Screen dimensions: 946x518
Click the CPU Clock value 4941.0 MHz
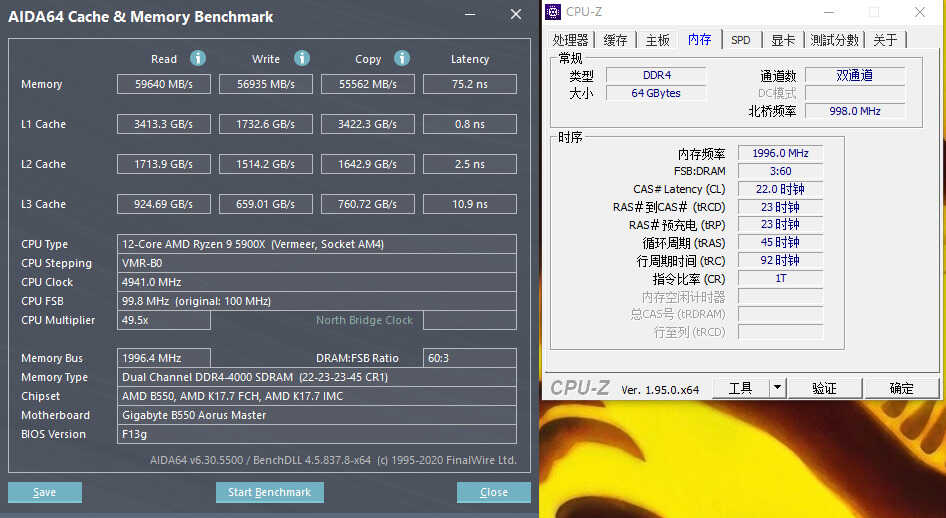(x=317, y=282)
